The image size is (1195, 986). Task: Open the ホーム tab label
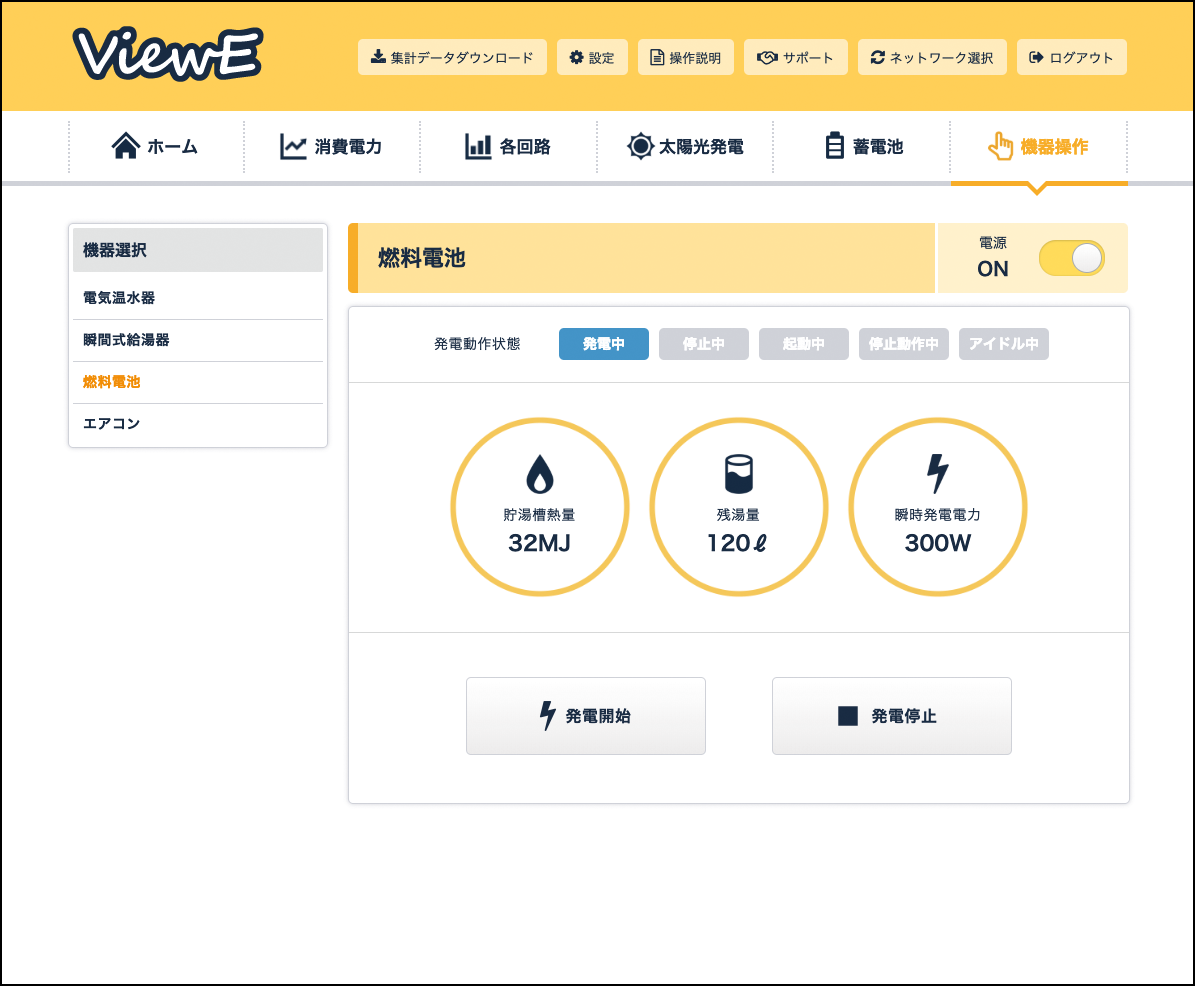click(x=172, y=146)
